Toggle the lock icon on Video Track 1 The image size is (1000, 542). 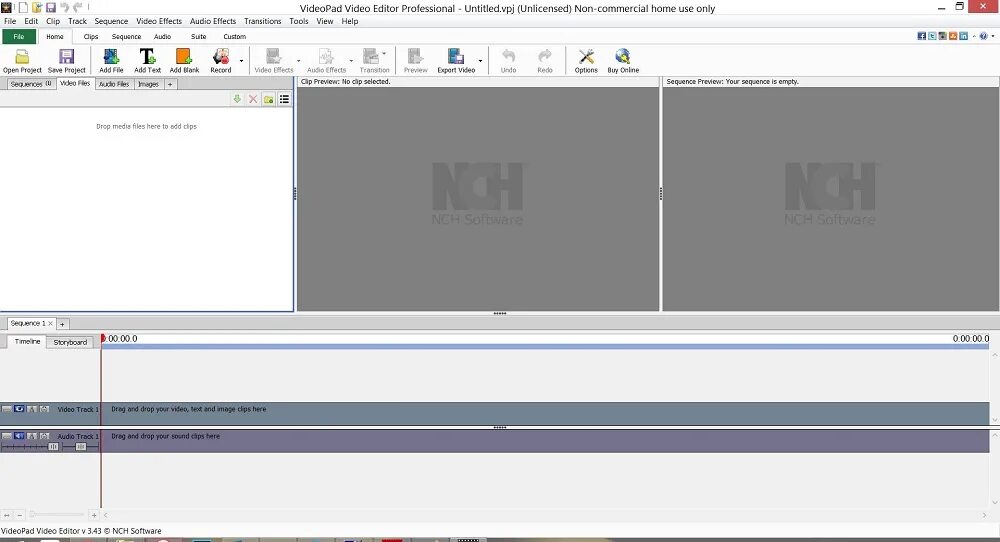[32, 409]
